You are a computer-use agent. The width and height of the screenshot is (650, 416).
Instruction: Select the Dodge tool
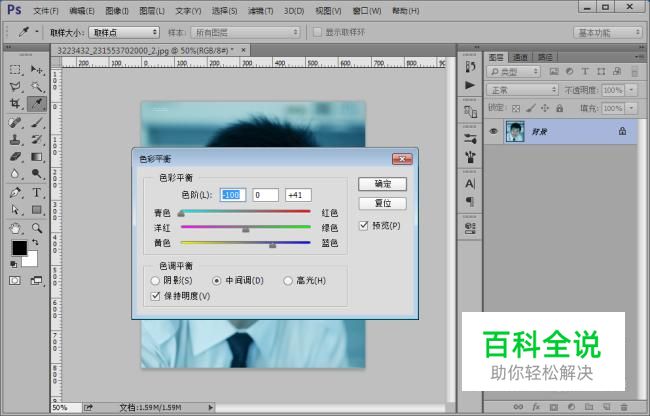[37, 174]
